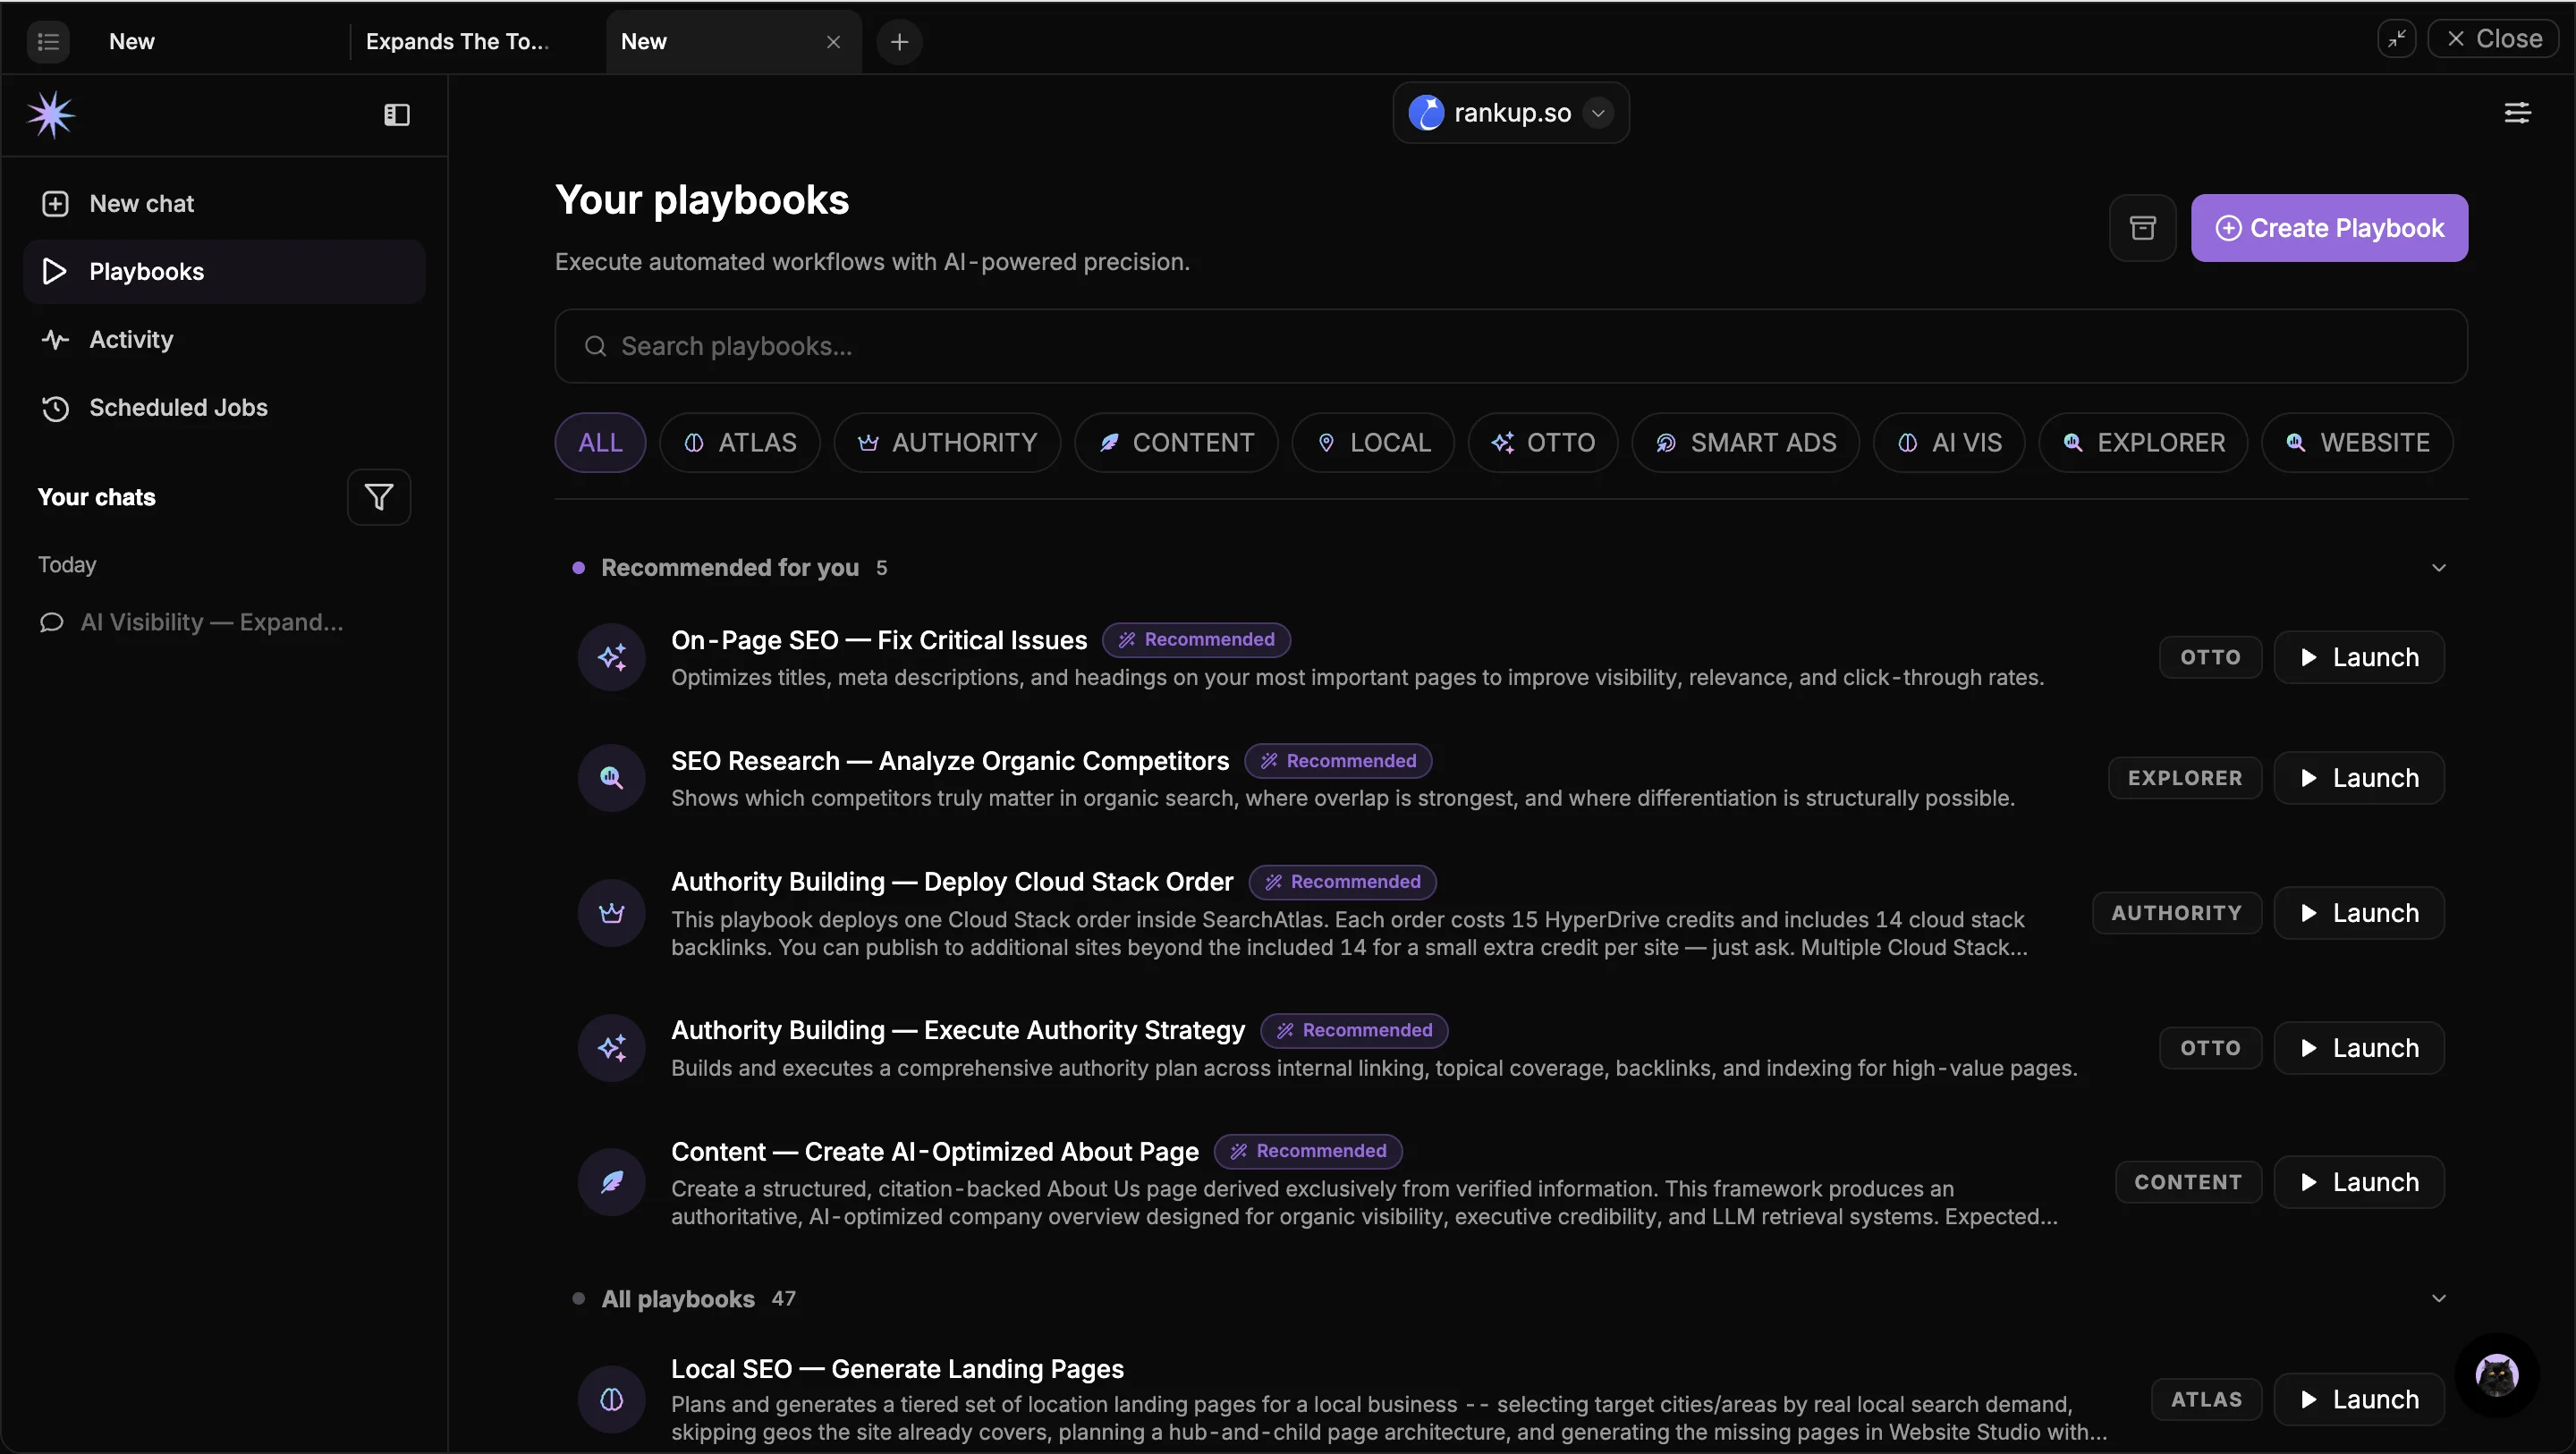The width and height of the screenshot is (2576, 1454).
Task: Filter playbooks by OTTO chip
Action: click(x=1543, y=443)
